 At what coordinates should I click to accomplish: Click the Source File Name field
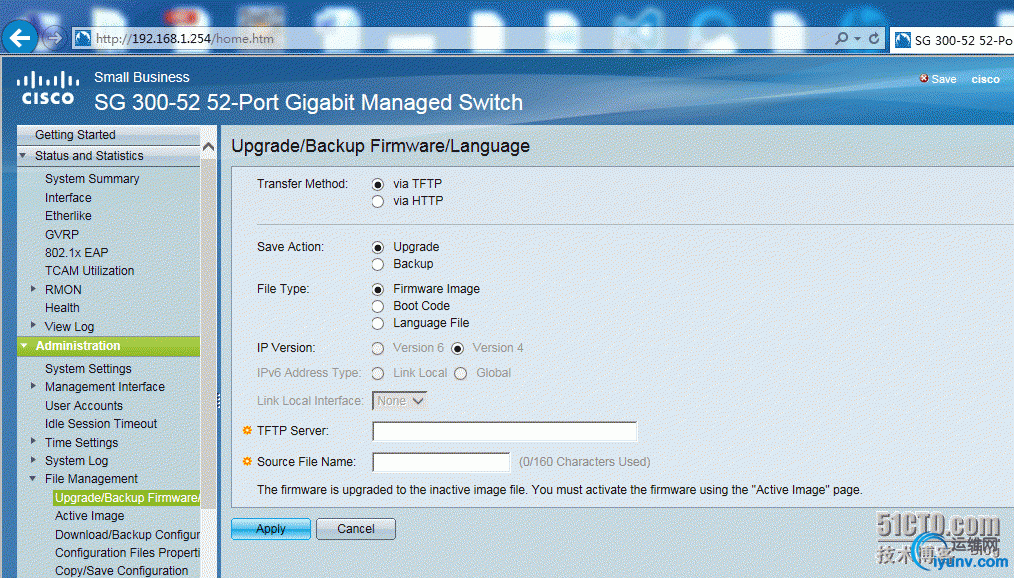tap(441, 462)
